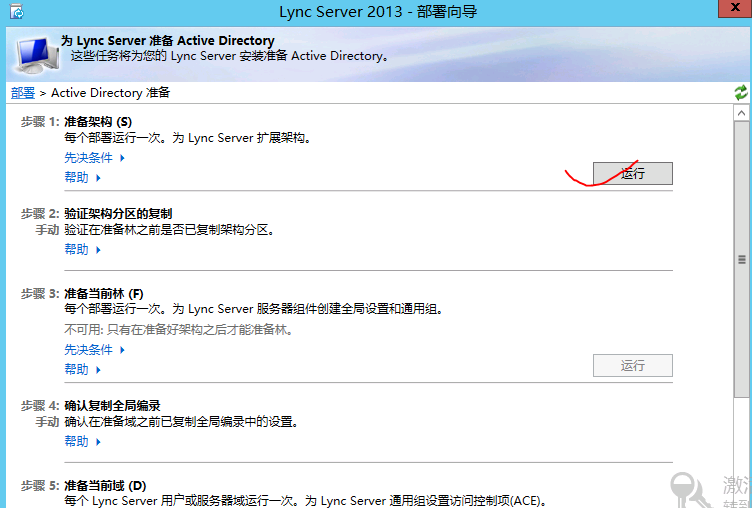Close the deployment wizard window
Image resolution: width=752 pixels, height=508 pixels.
coord(735,8)
